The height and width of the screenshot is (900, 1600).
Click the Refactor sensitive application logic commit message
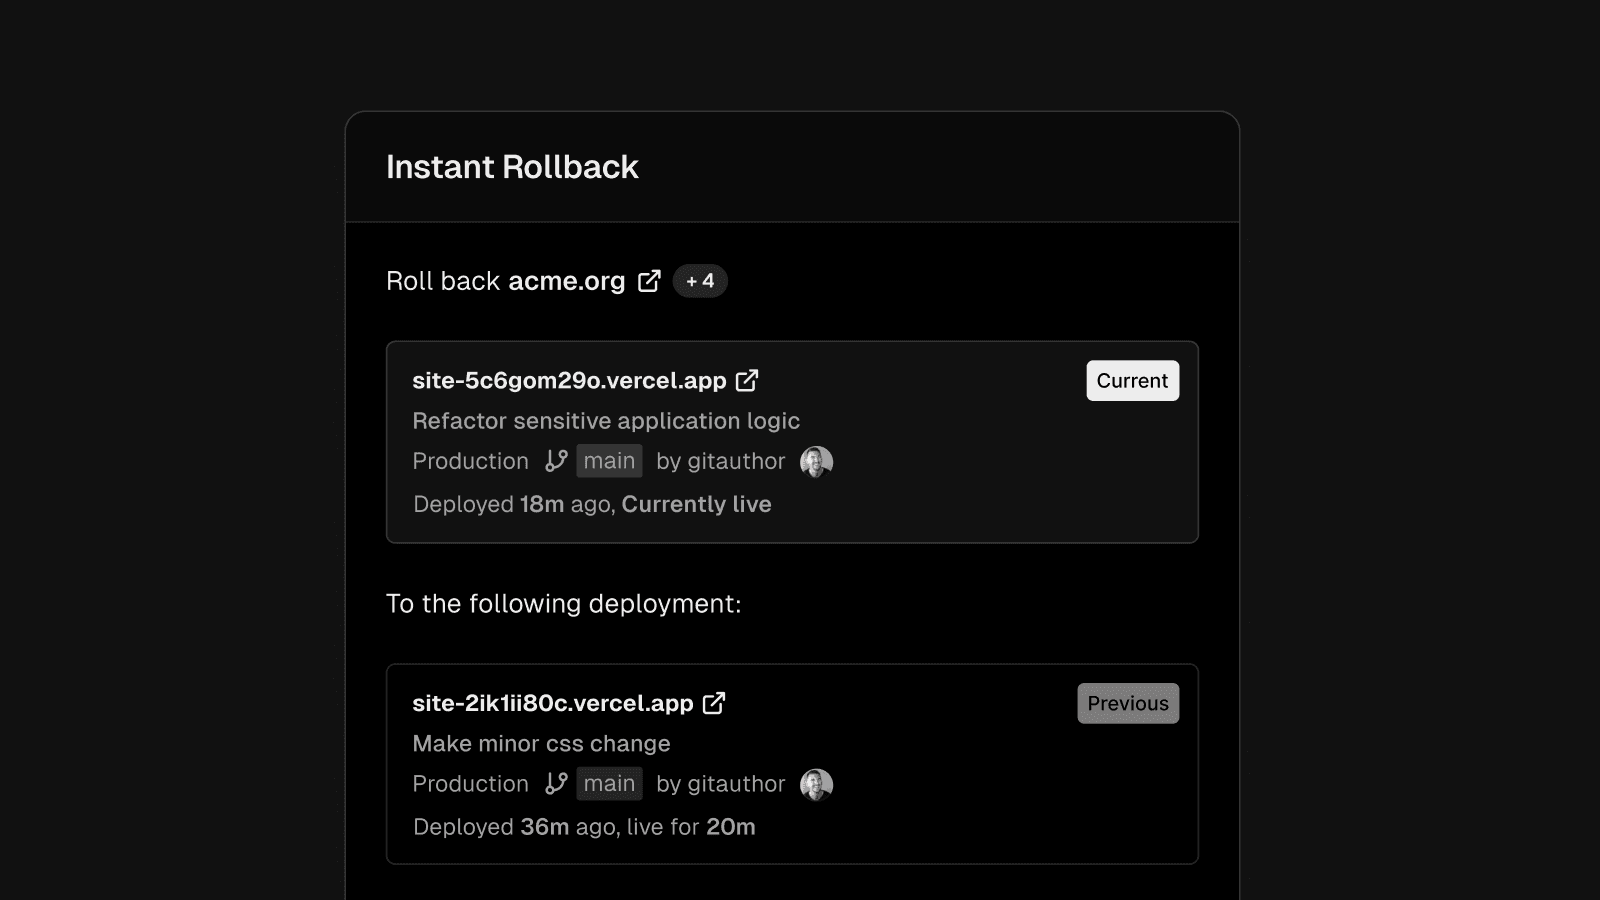[x=605, y=421]
